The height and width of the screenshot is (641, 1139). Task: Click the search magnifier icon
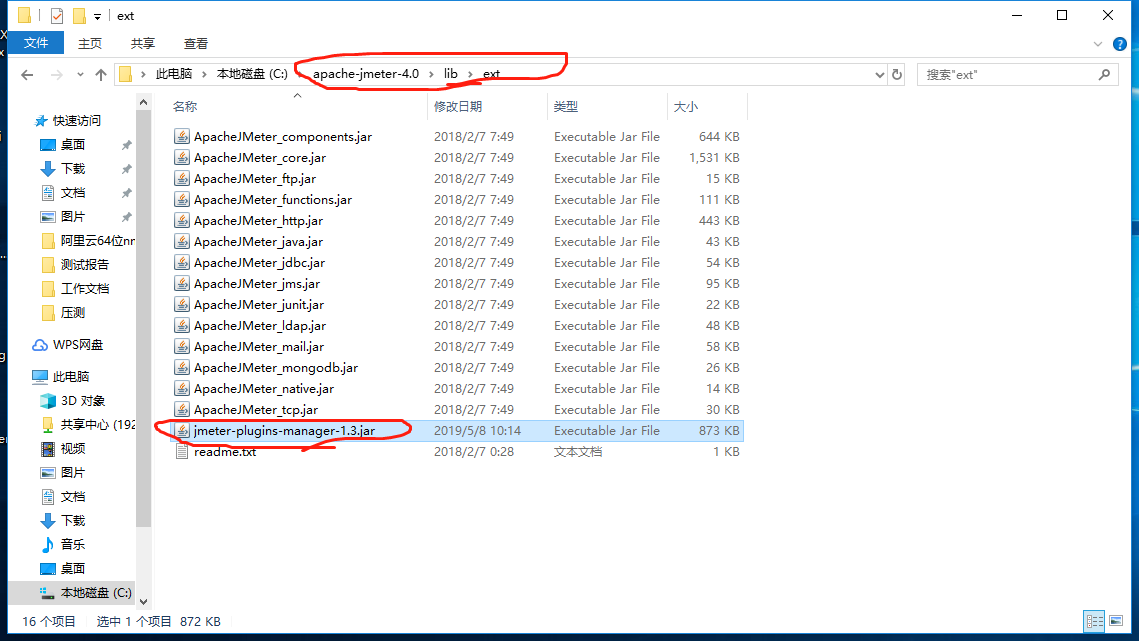coord(1104,74)
